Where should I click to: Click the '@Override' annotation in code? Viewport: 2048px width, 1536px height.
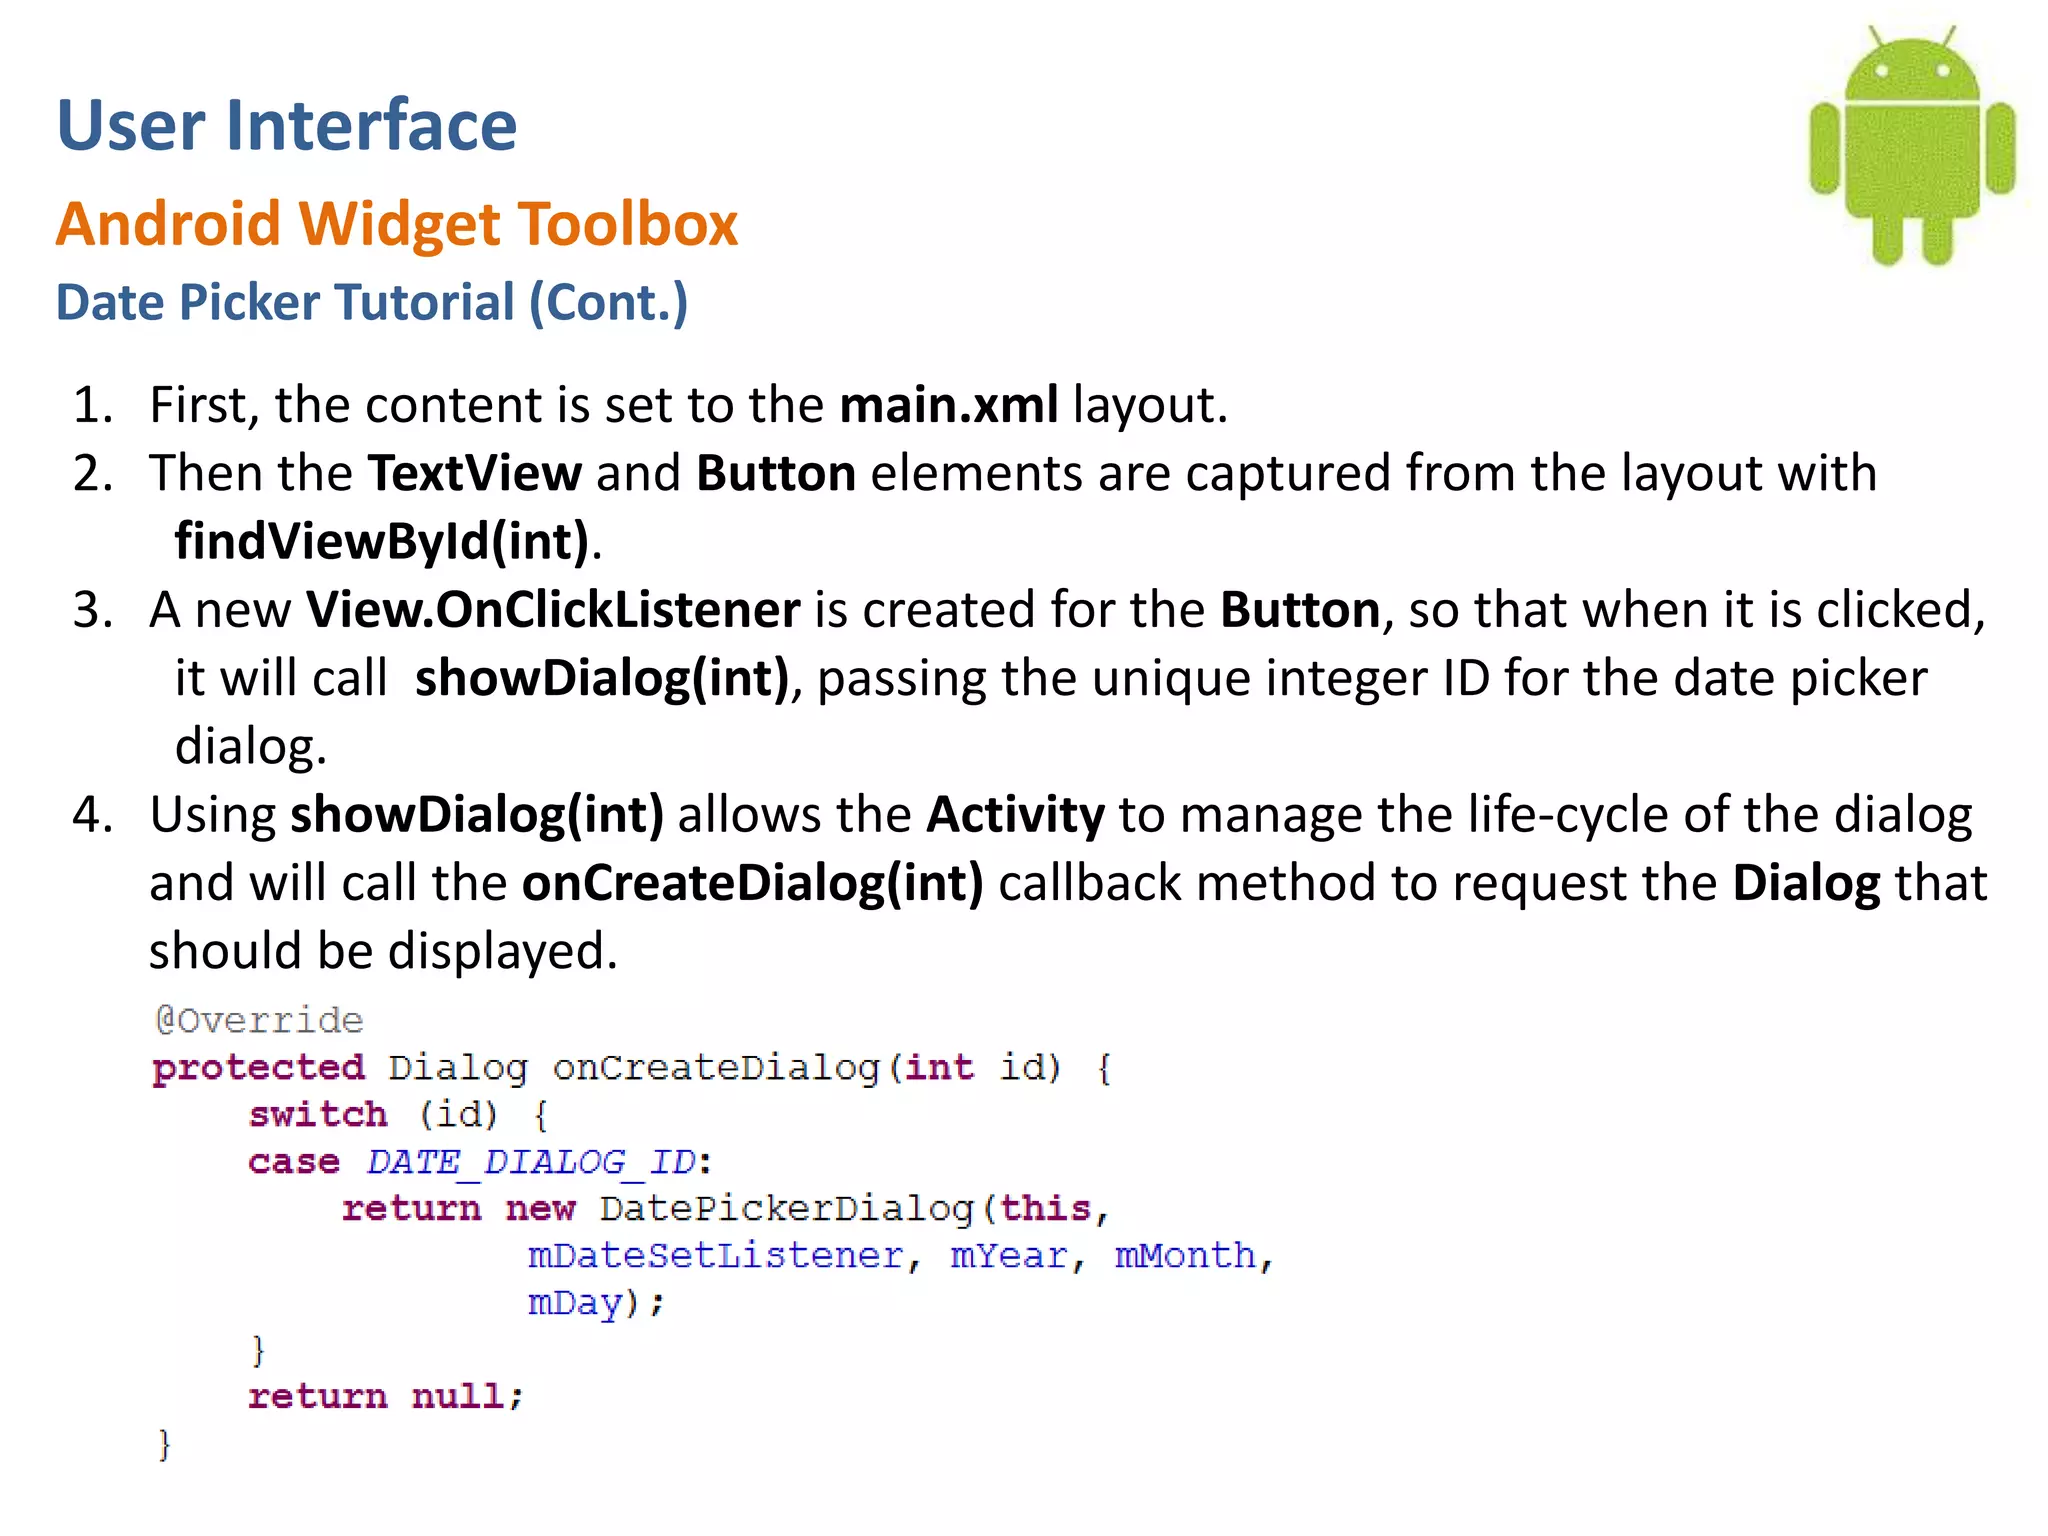[x=259, y=1020]
